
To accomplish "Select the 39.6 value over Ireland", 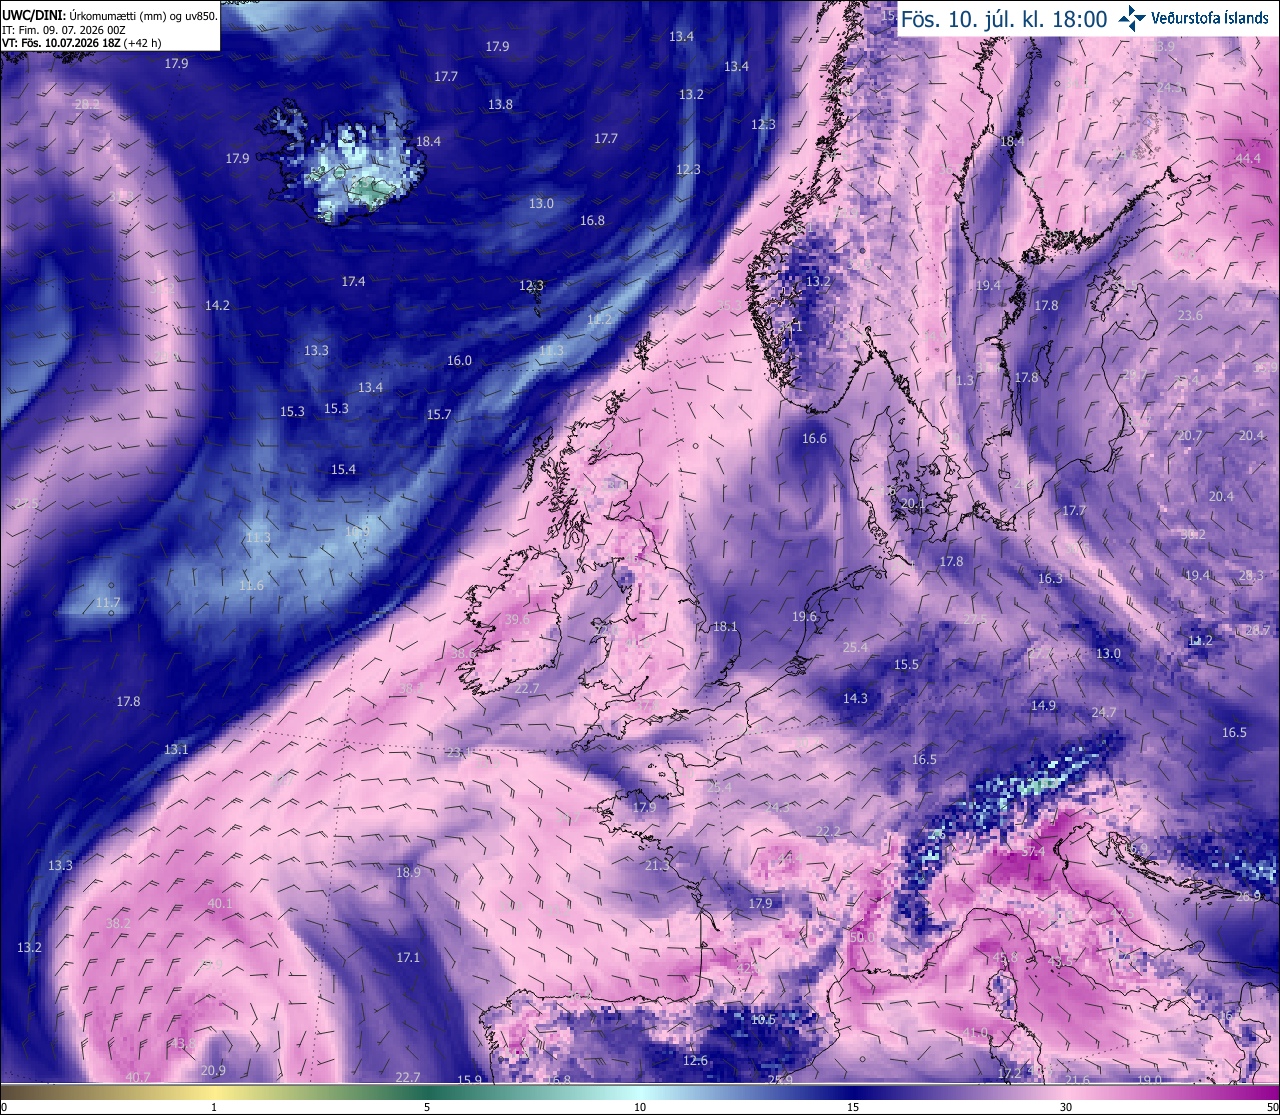I will pyautogui.click(x=517, y=620).
